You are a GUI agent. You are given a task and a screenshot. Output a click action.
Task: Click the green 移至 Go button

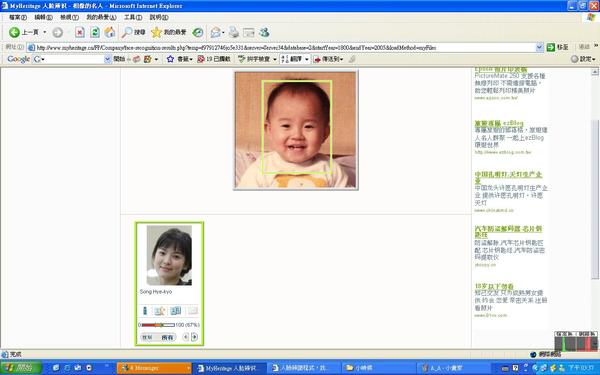click(558, 47)
